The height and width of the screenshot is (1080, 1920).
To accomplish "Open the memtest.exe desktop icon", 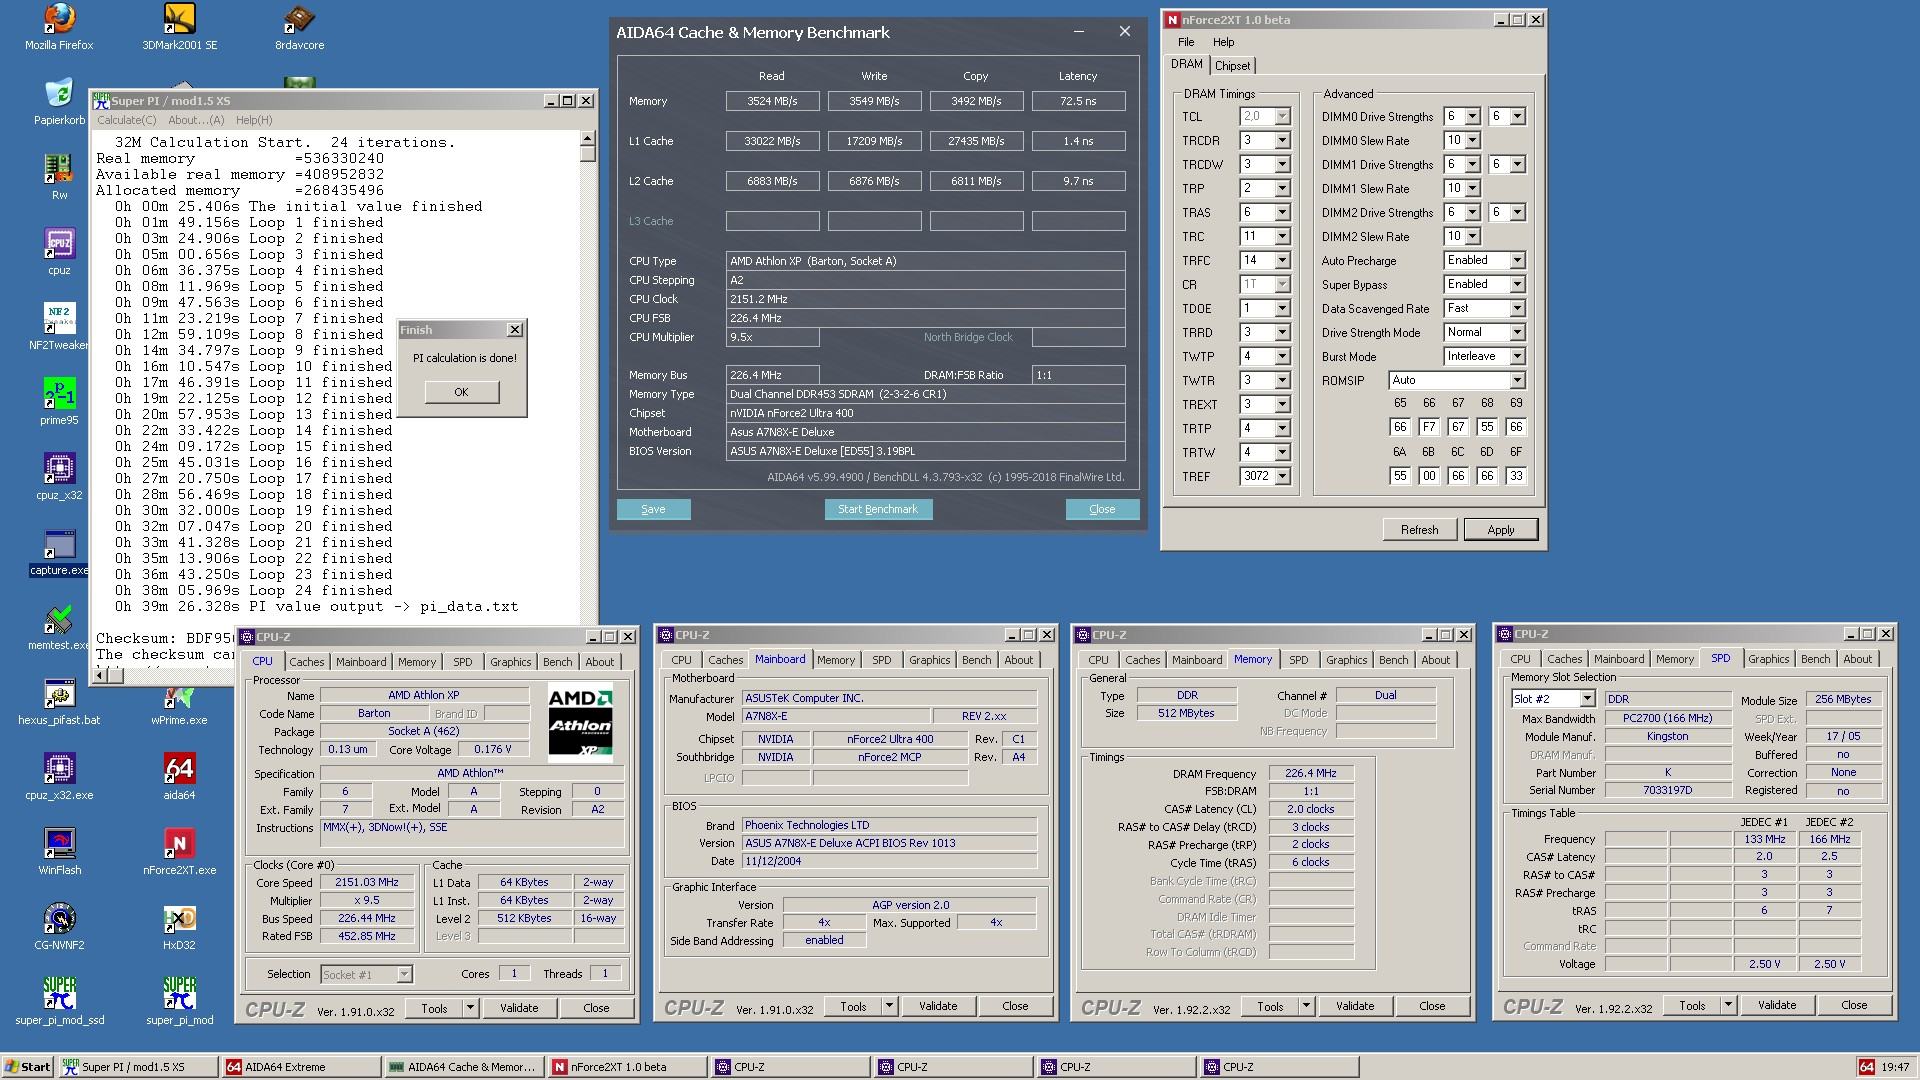I will (x=59, y=626).
